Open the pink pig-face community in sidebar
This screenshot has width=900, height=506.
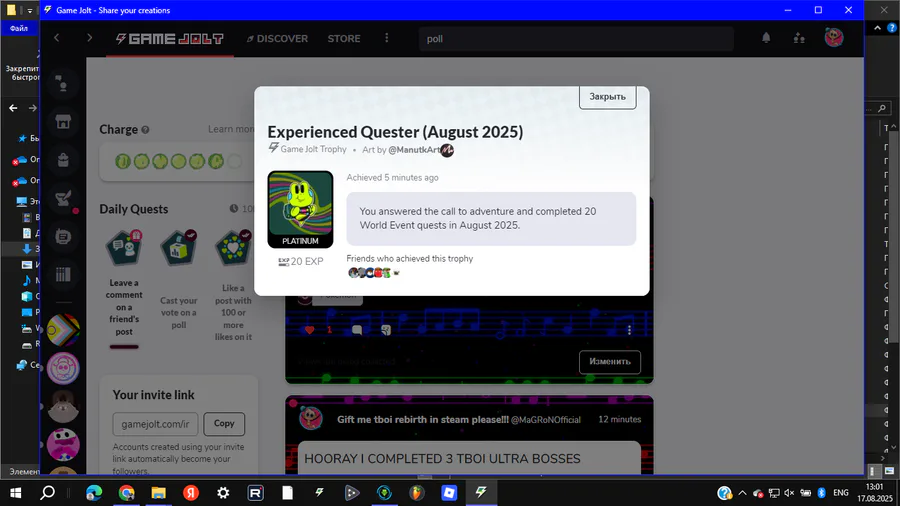pyautogui.click(x=63, y=368)
